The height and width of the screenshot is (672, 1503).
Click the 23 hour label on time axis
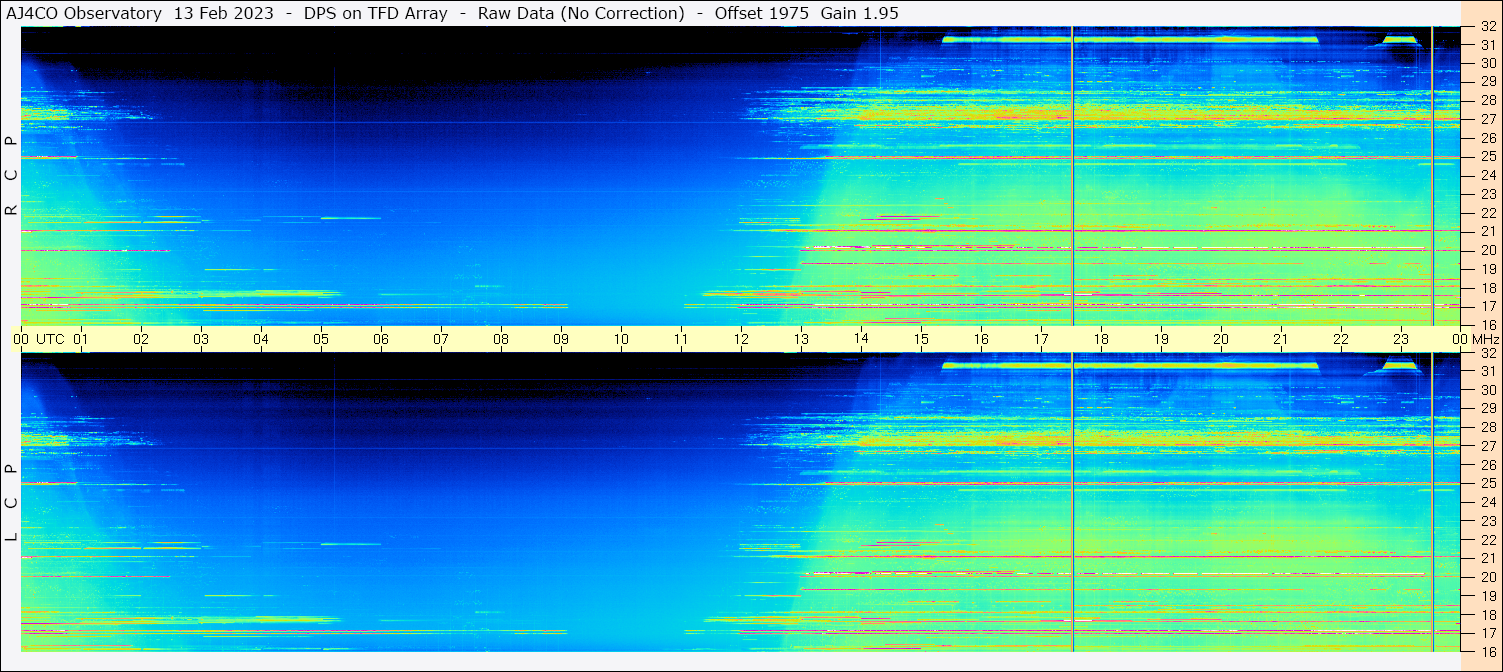coord(1401,339)
